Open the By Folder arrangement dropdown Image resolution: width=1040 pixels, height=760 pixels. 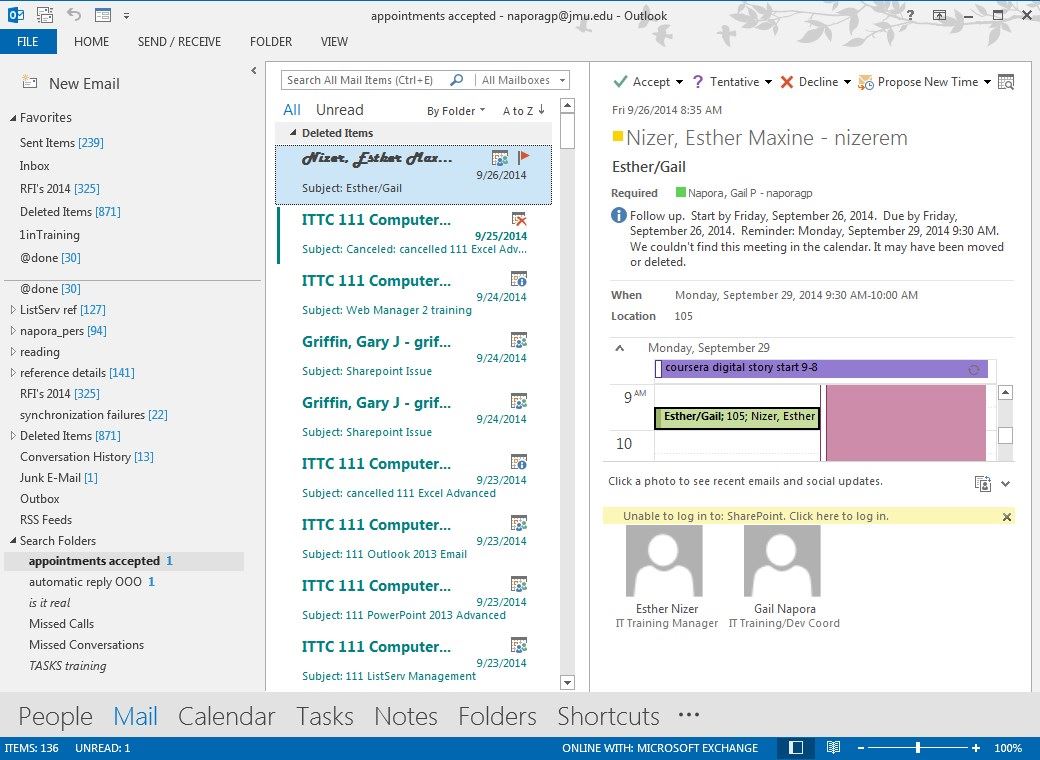pyautogui.click(x=456, y=111)
